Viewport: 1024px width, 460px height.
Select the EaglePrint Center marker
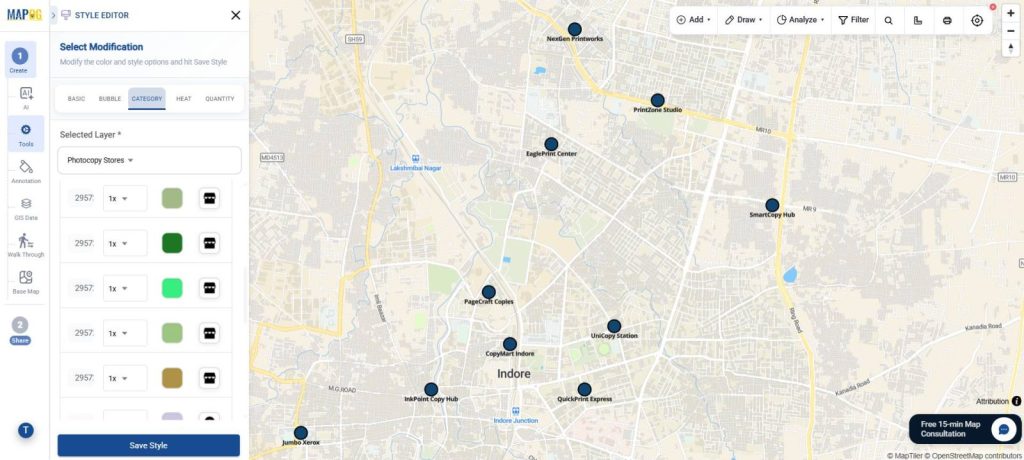pyautogui.click(x=551, y=144)
